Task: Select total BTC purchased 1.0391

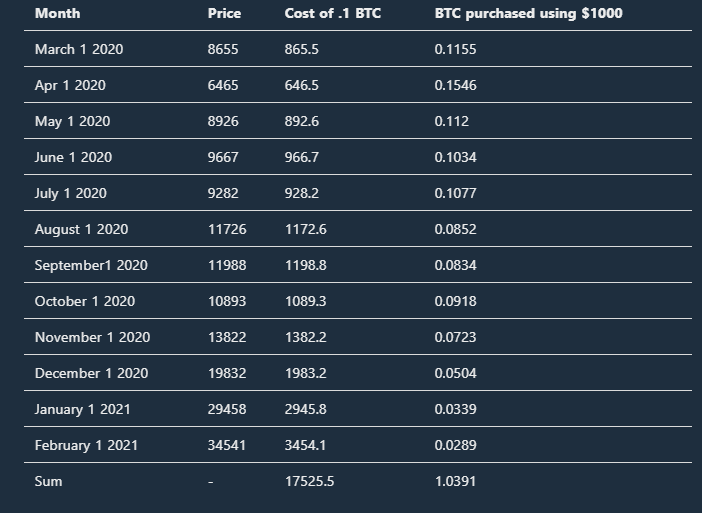Action: 455,482
